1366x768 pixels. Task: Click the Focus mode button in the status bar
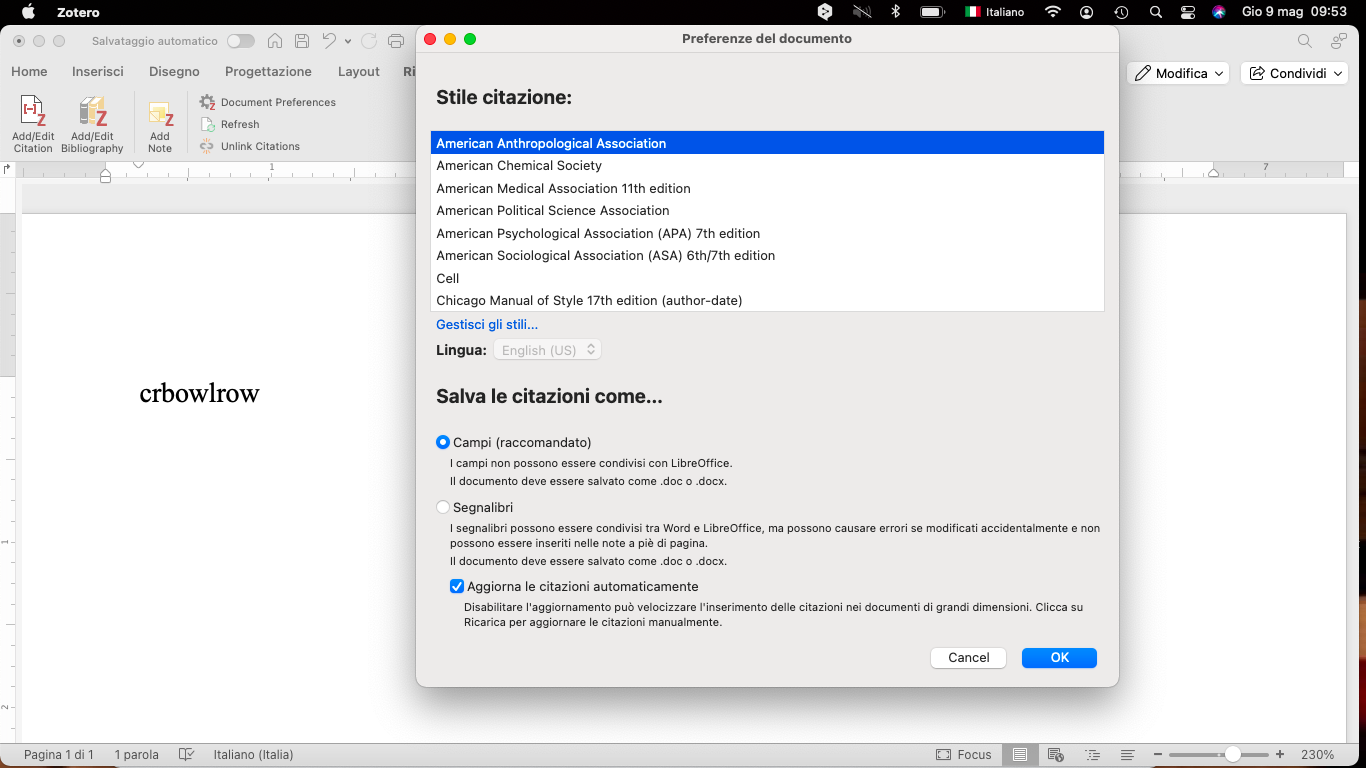(964, 755)
